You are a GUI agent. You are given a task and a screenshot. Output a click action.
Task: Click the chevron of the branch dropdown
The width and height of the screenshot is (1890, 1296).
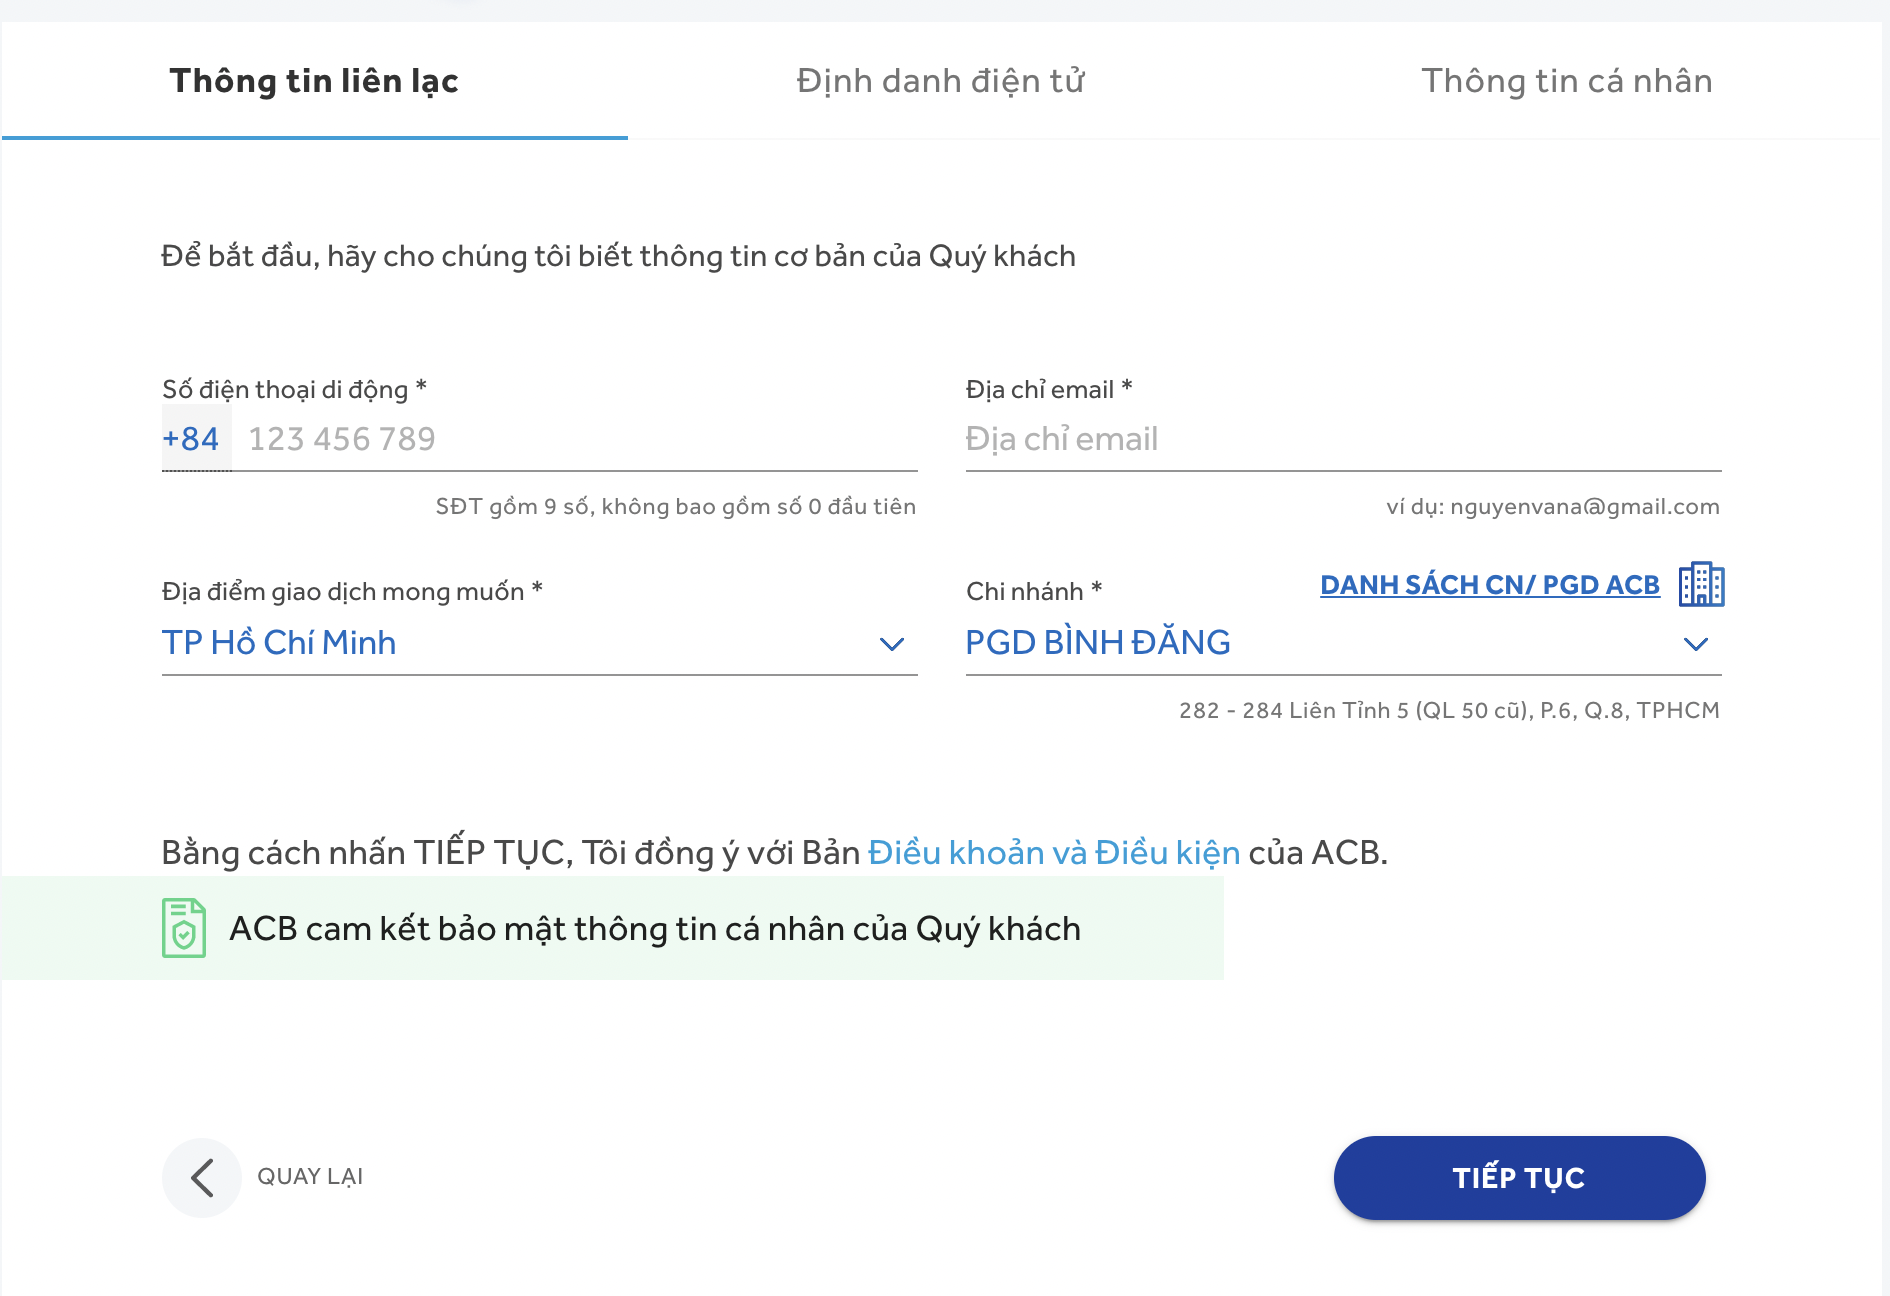click(x=1696, y=644)
